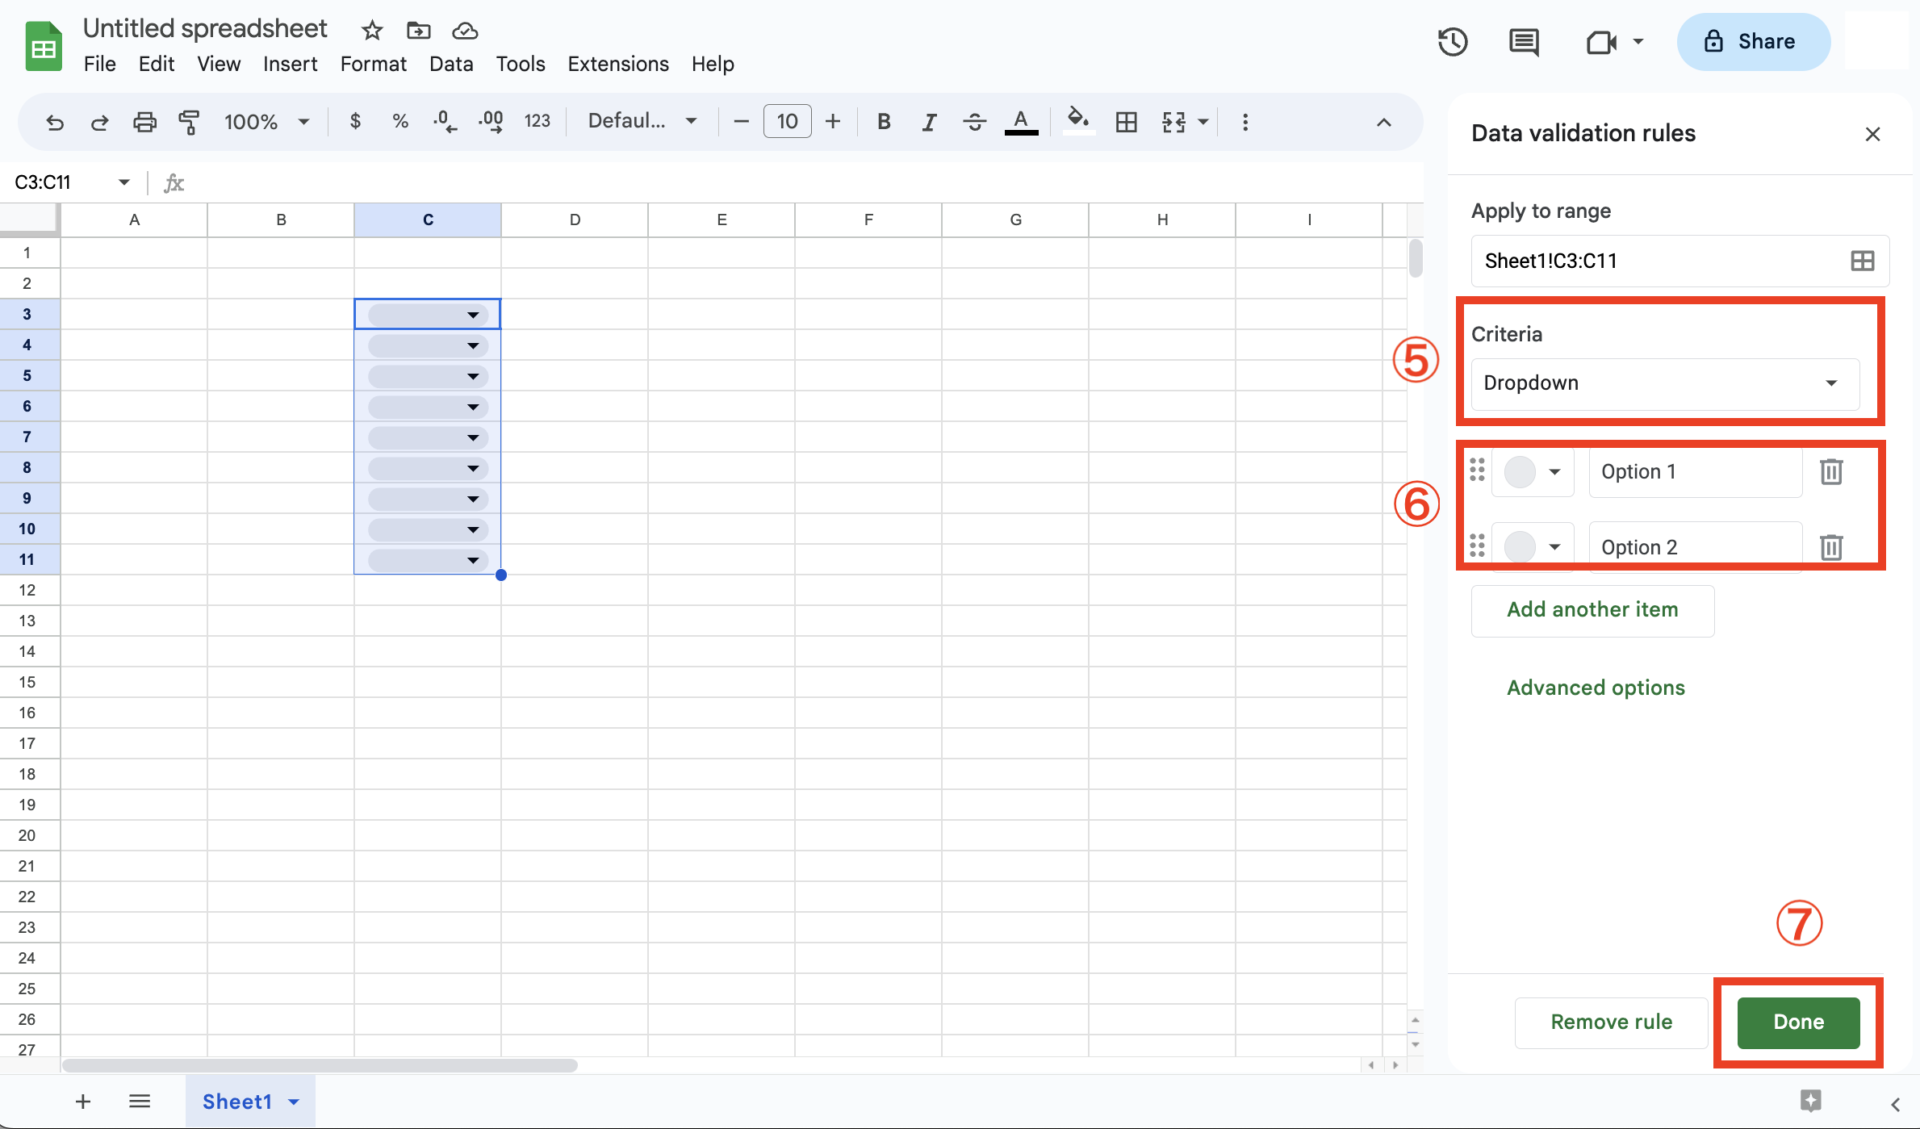1920x1129 pixels.
Task: Click Add another item button
Action: pos(1592,610)
